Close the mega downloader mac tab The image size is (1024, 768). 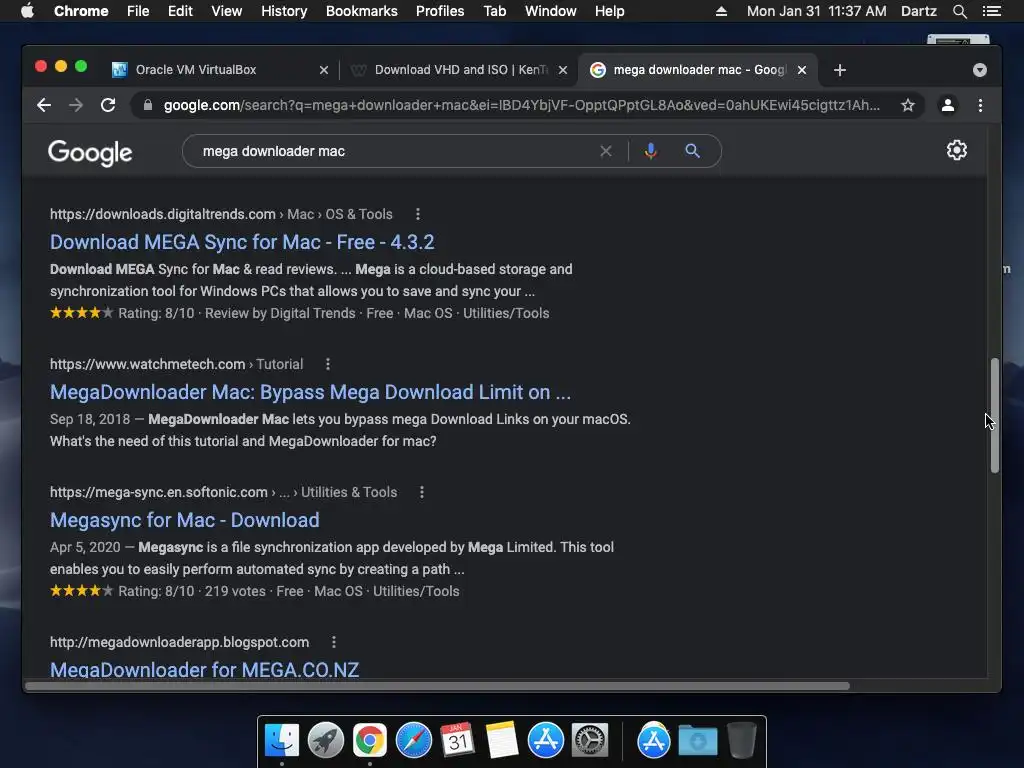click(x=802, y=70)
